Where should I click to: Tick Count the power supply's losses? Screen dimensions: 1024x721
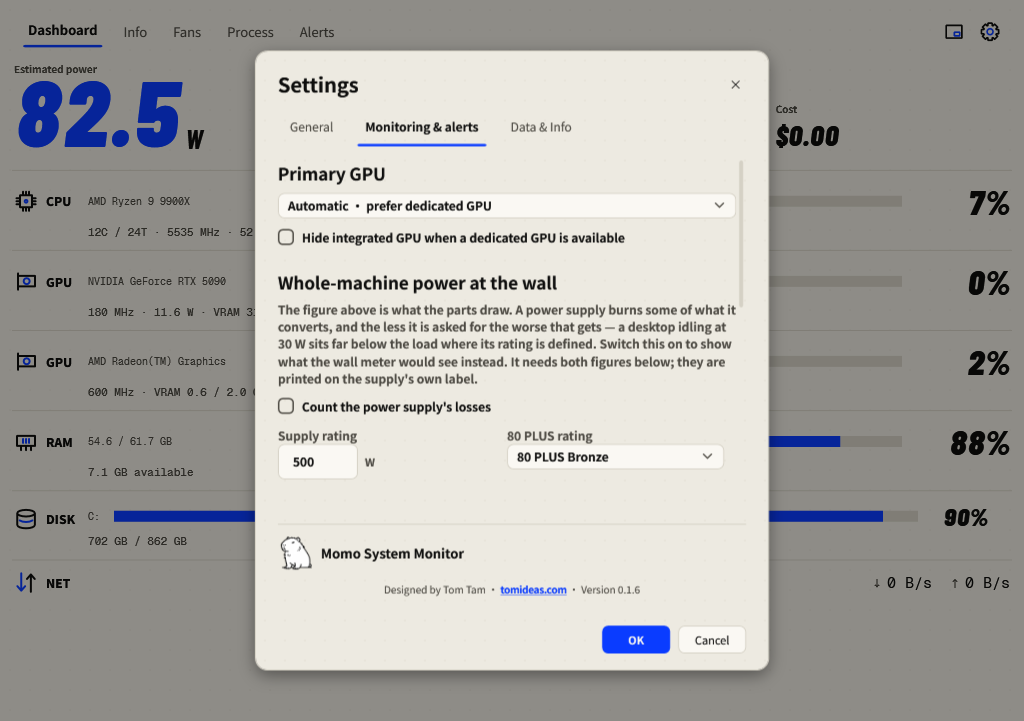286,406
